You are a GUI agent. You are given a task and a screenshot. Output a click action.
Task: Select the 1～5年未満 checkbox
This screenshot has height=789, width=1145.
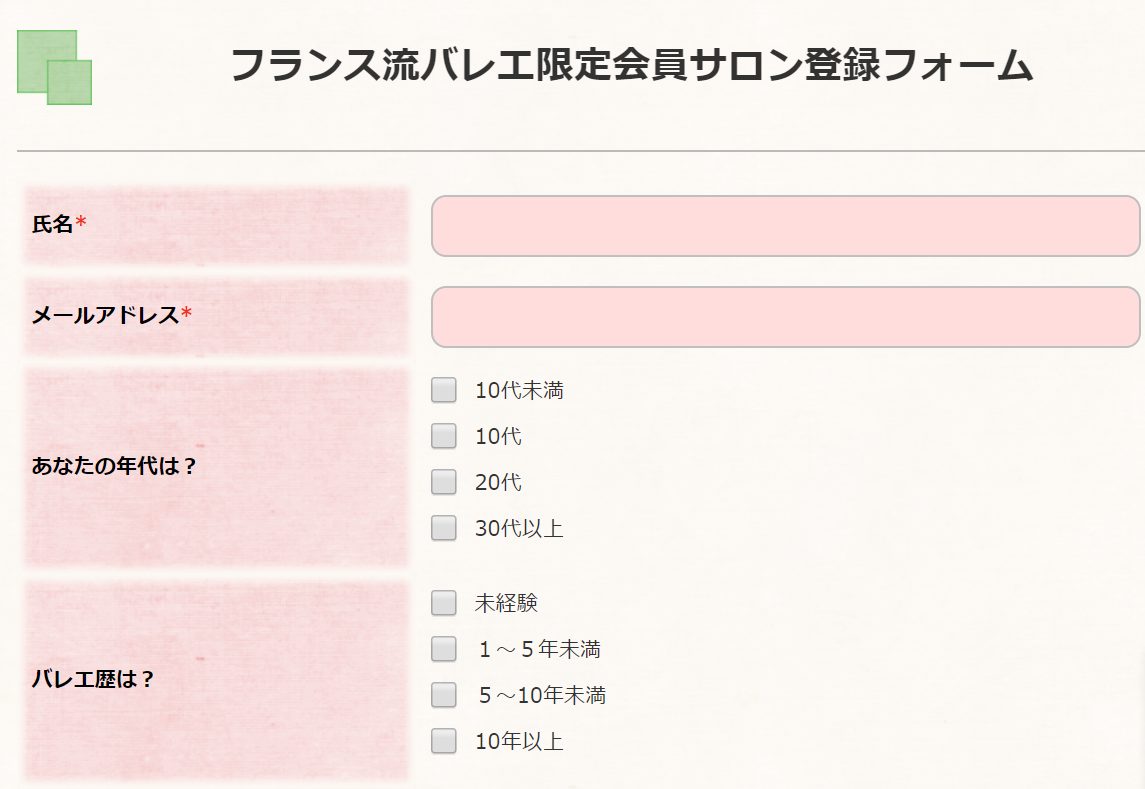click(443, 649)
